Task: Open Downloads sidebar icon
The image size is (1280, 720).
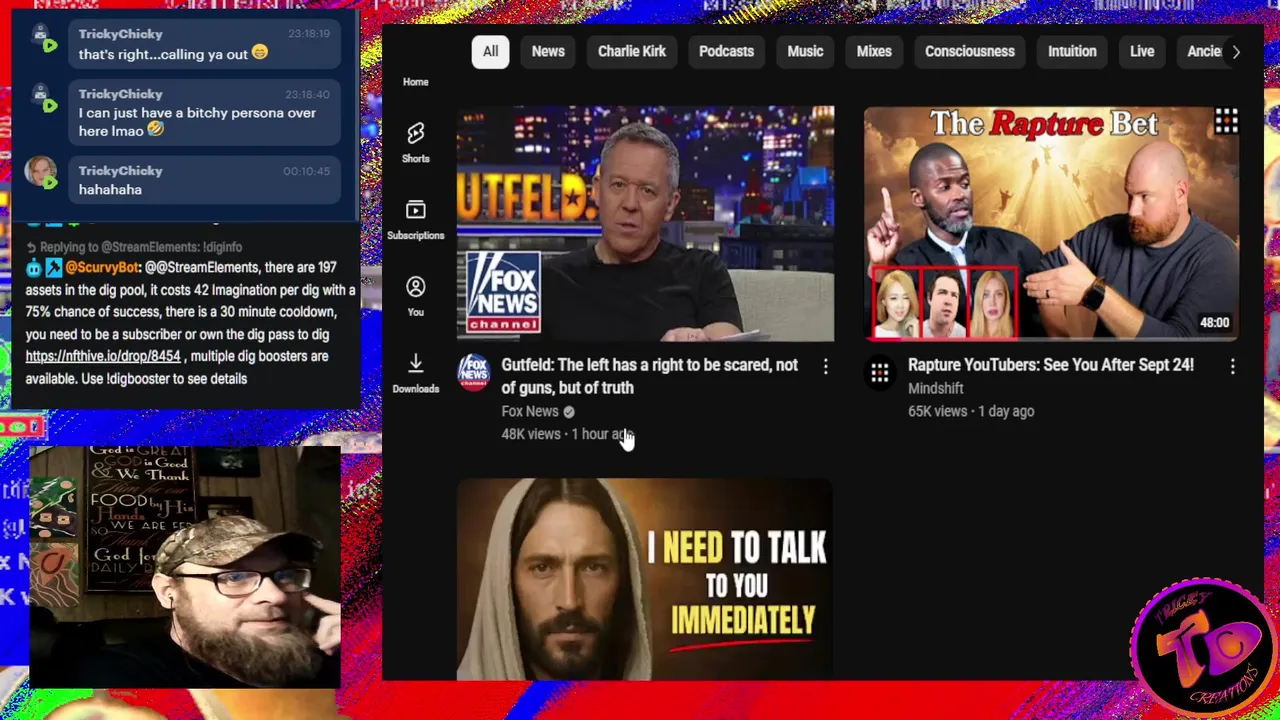Action: click(415, 373)
